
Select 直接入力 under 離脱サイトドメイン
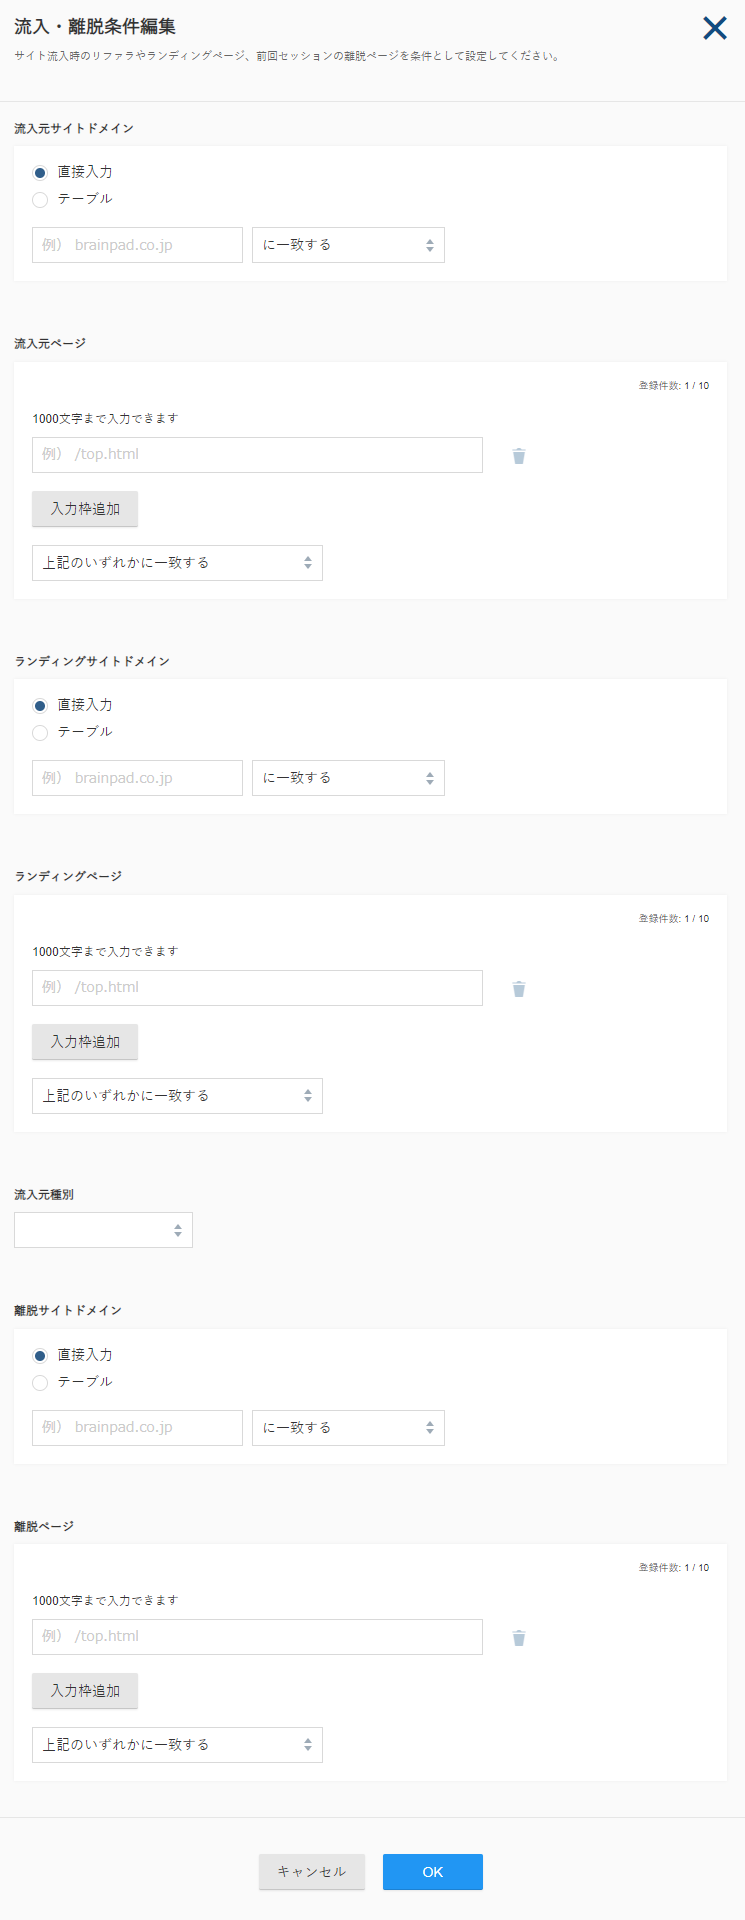[x=40, y=1356]
